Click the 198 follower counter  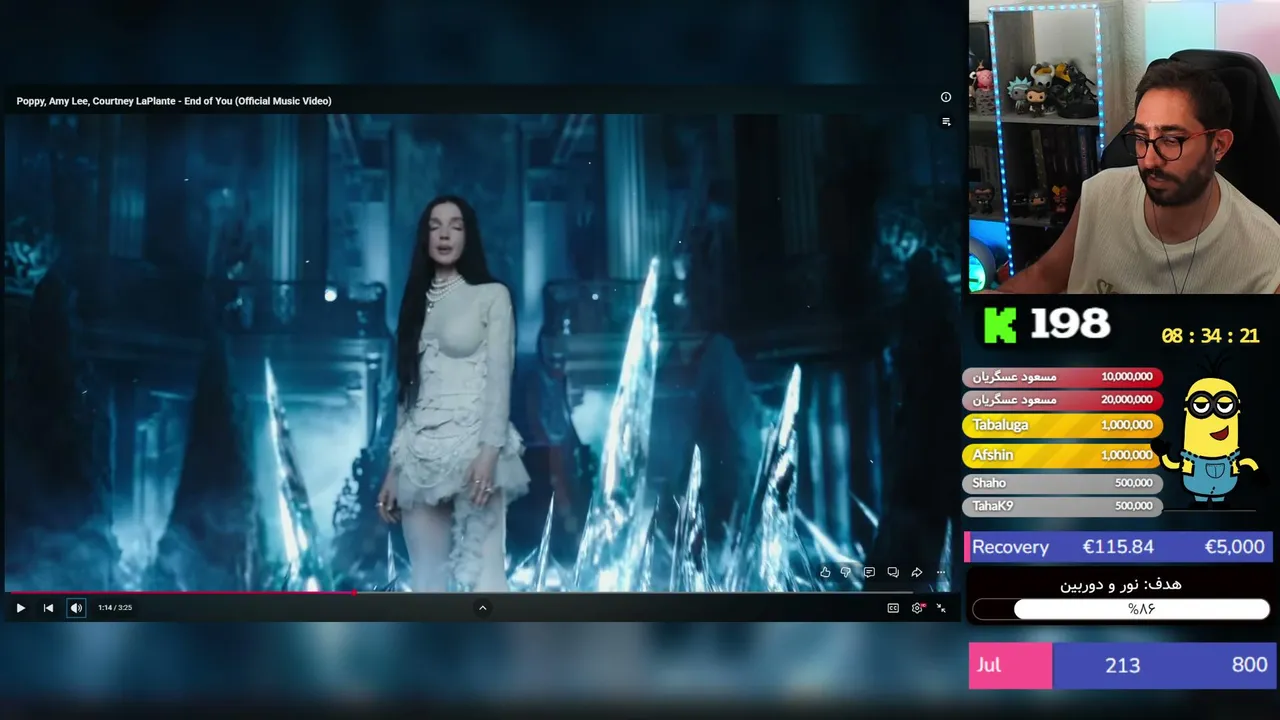[1070, 324]
